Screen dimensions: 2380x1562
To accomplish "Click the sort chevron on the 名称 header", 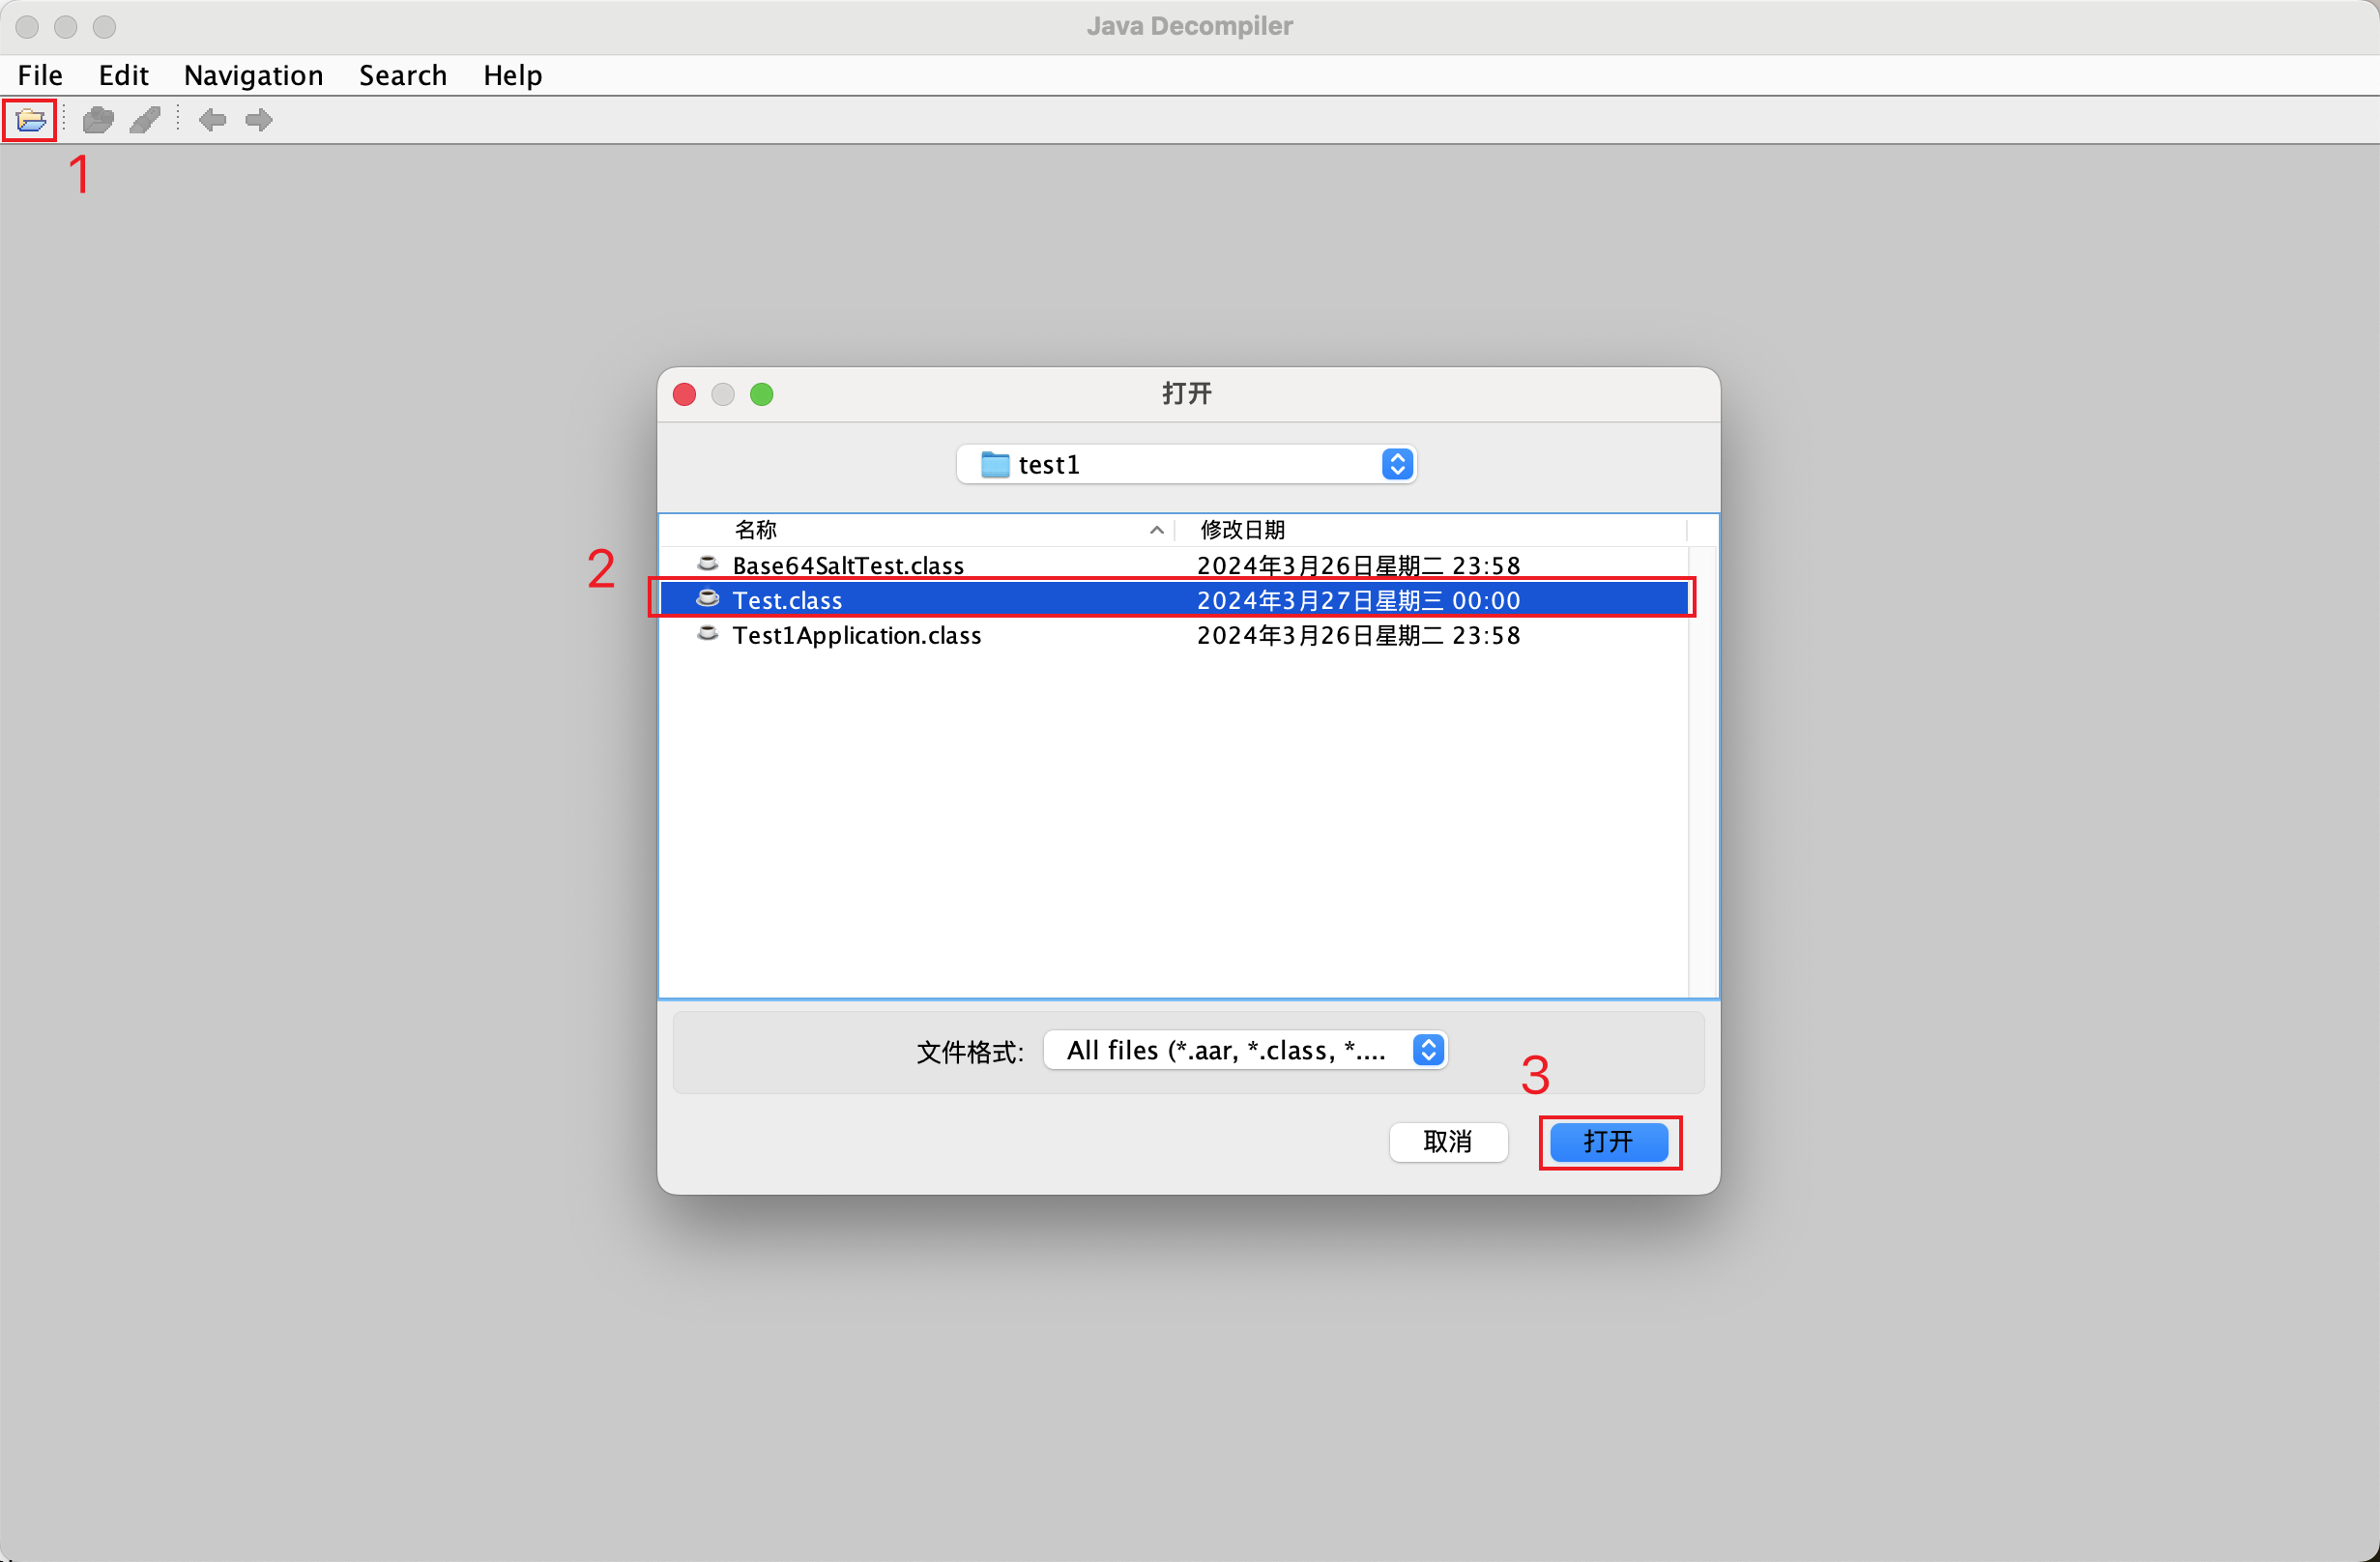I will pyautogui.click(x=1156, y=529).
